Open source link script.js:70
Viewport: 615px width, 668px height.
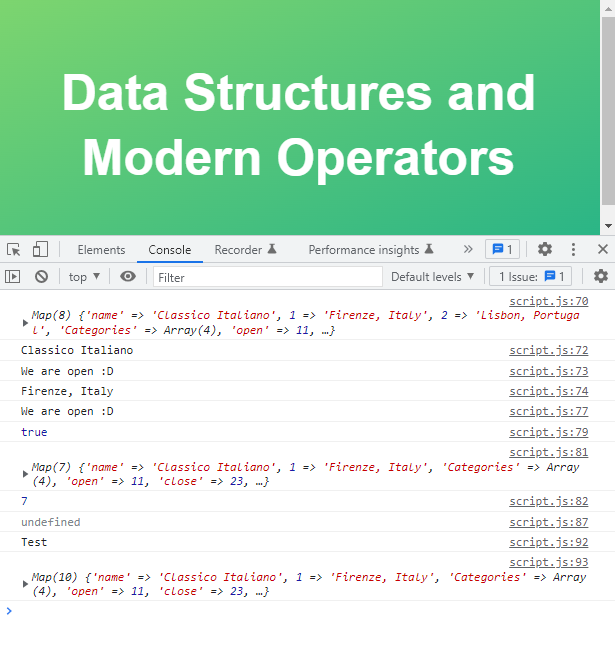click(549, 301)
